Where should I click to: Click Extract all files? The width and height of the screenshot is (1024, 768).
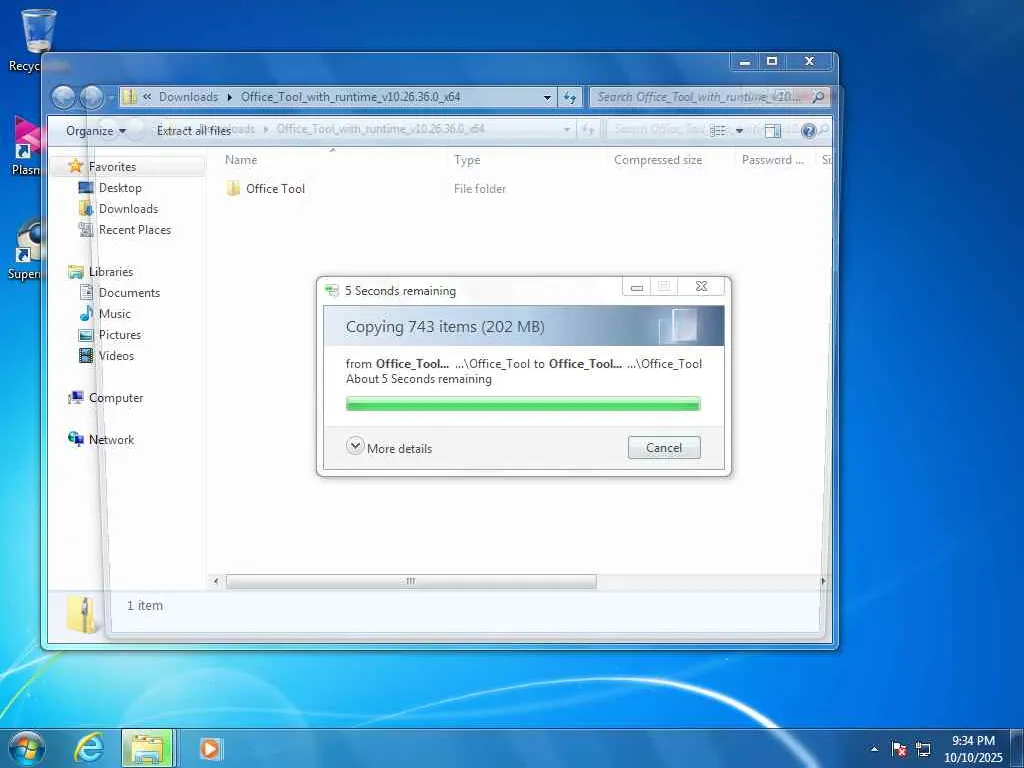(193, 131)
